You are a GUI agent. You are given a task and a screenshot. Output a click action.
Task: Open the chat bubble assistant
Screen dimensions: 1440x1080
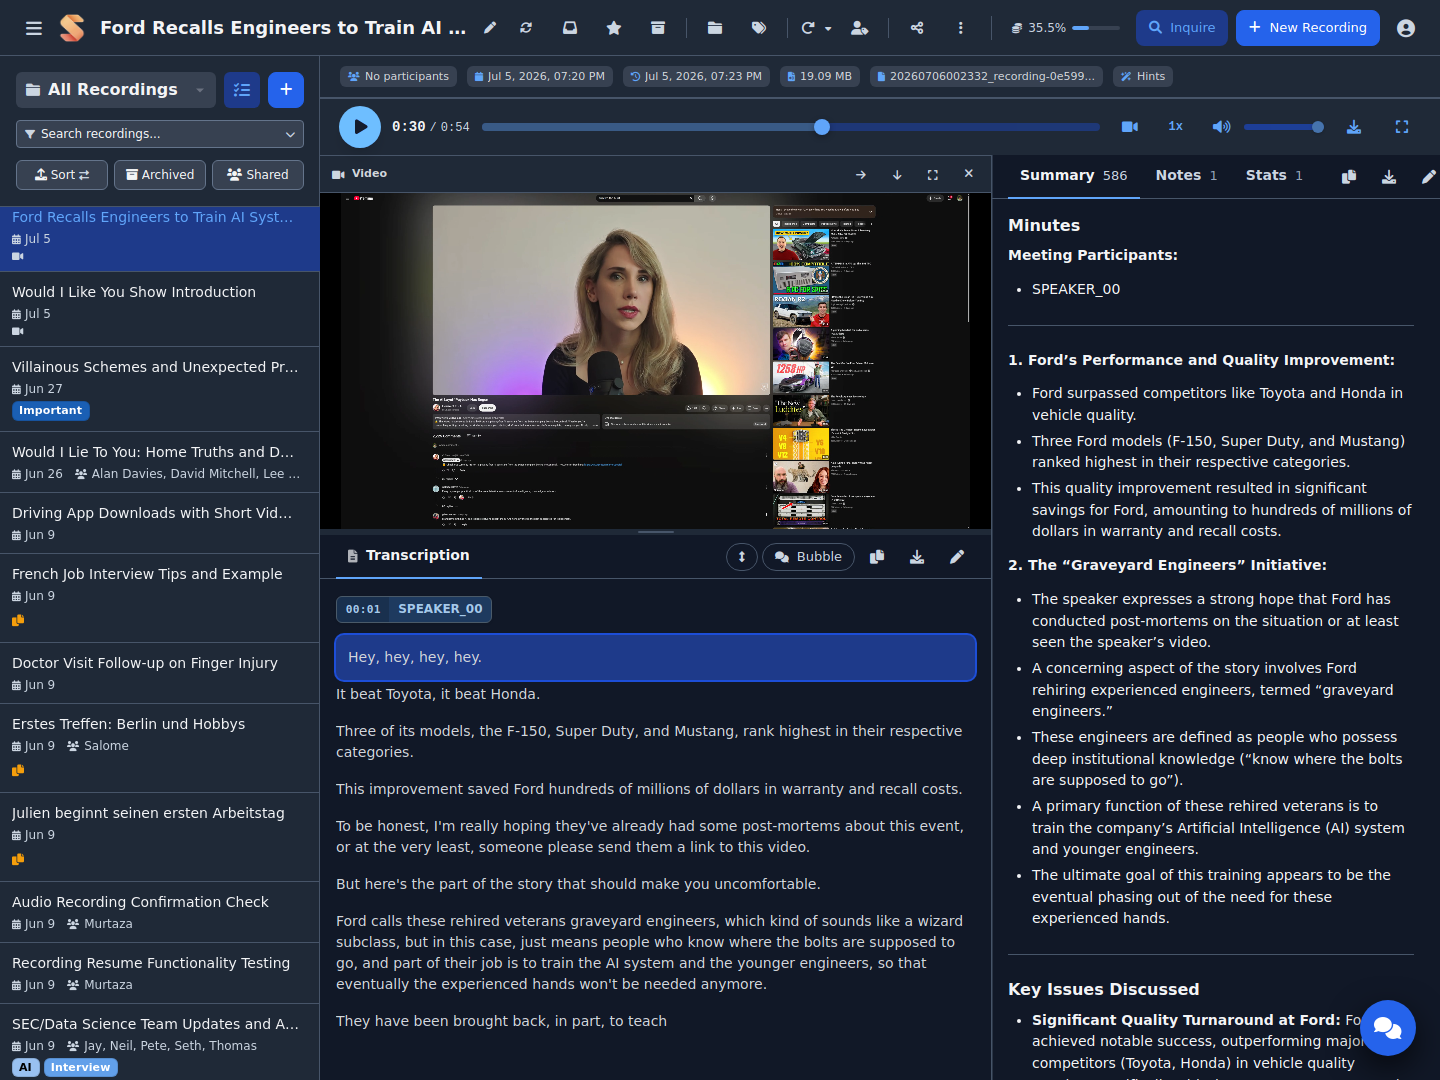(x=1388, y=1028)
